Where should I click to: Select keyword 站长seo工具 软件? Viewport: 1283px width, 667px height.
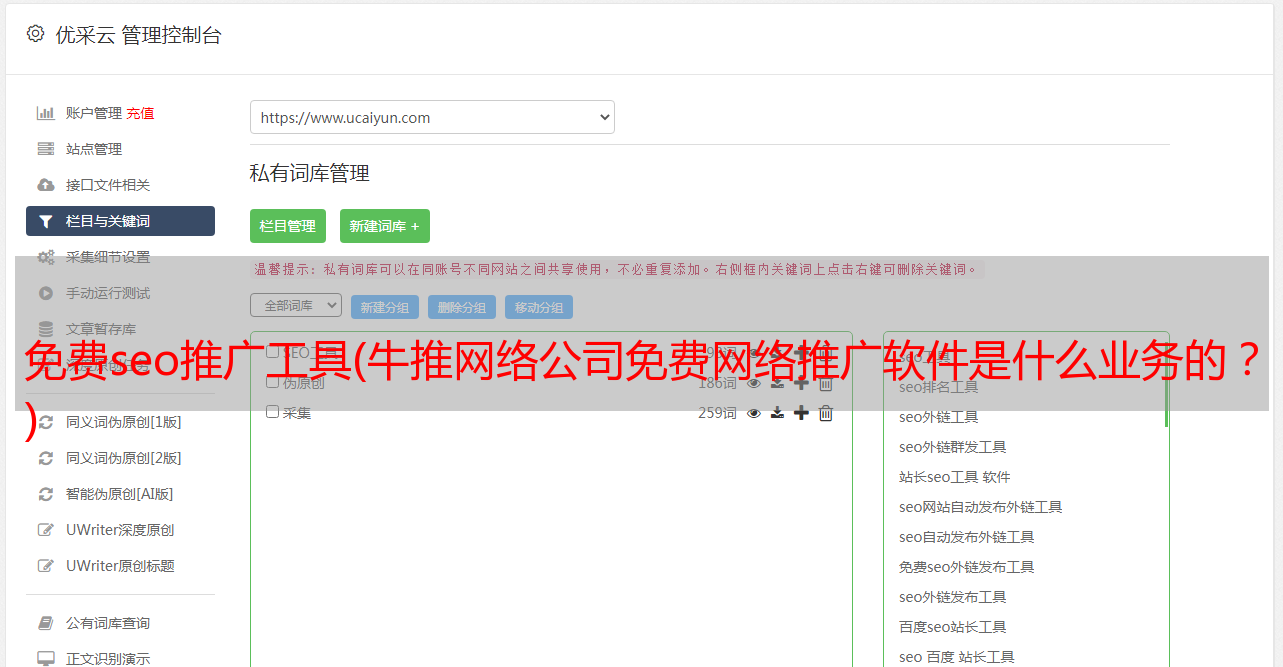point(955,477)
